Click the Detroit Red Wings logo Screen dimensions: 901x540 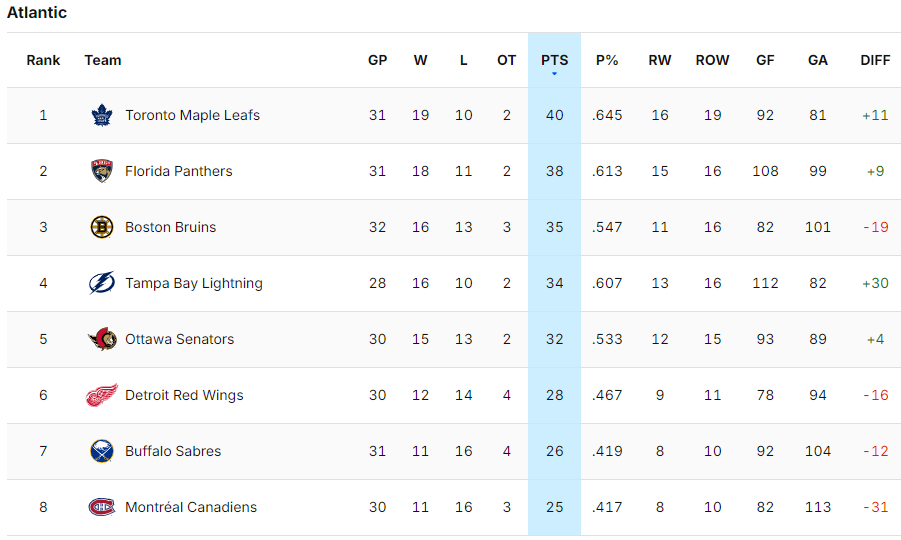(x=102, y=395)
